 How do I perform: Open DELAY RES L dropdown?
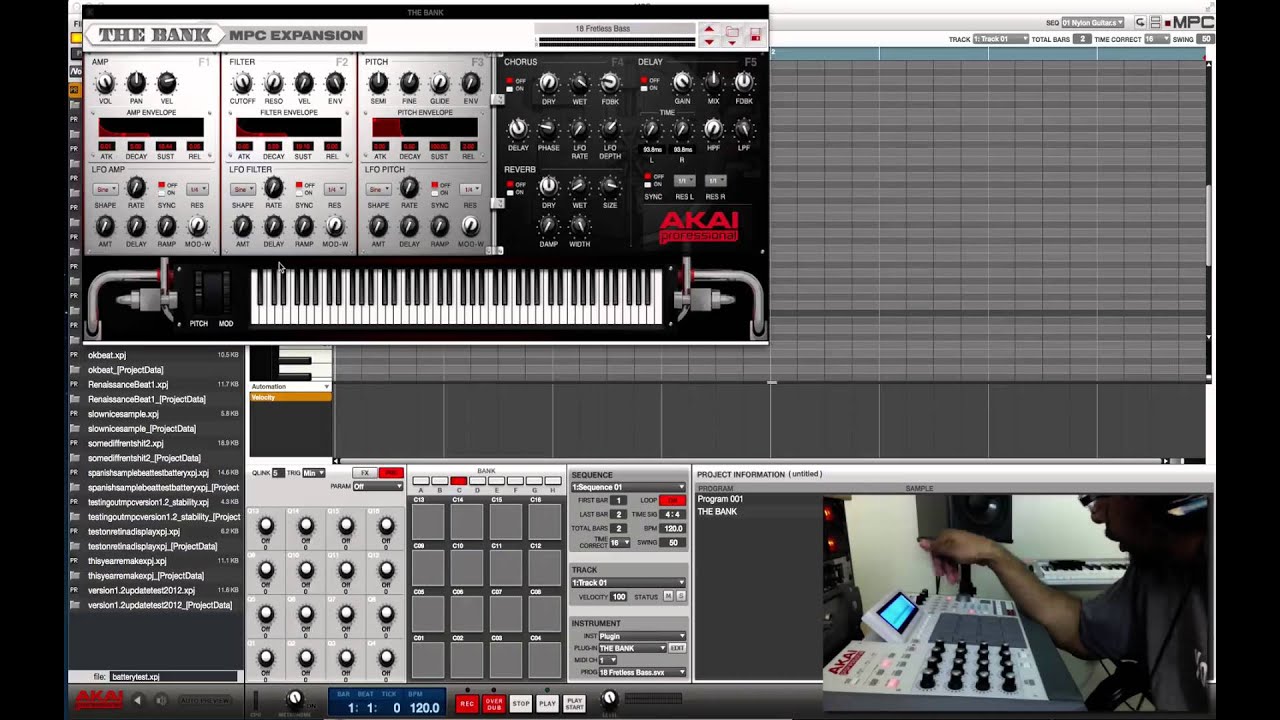point(684,181)
